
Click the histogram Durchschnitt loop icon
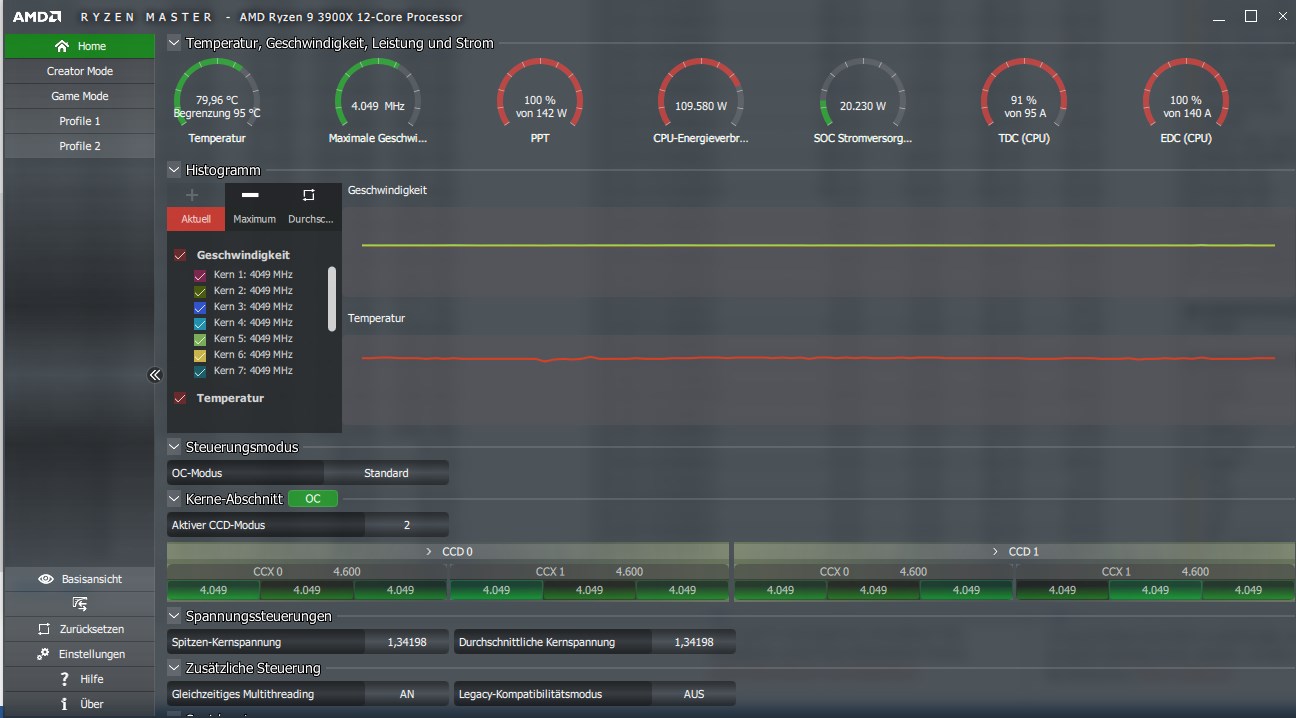click(308, 195)
